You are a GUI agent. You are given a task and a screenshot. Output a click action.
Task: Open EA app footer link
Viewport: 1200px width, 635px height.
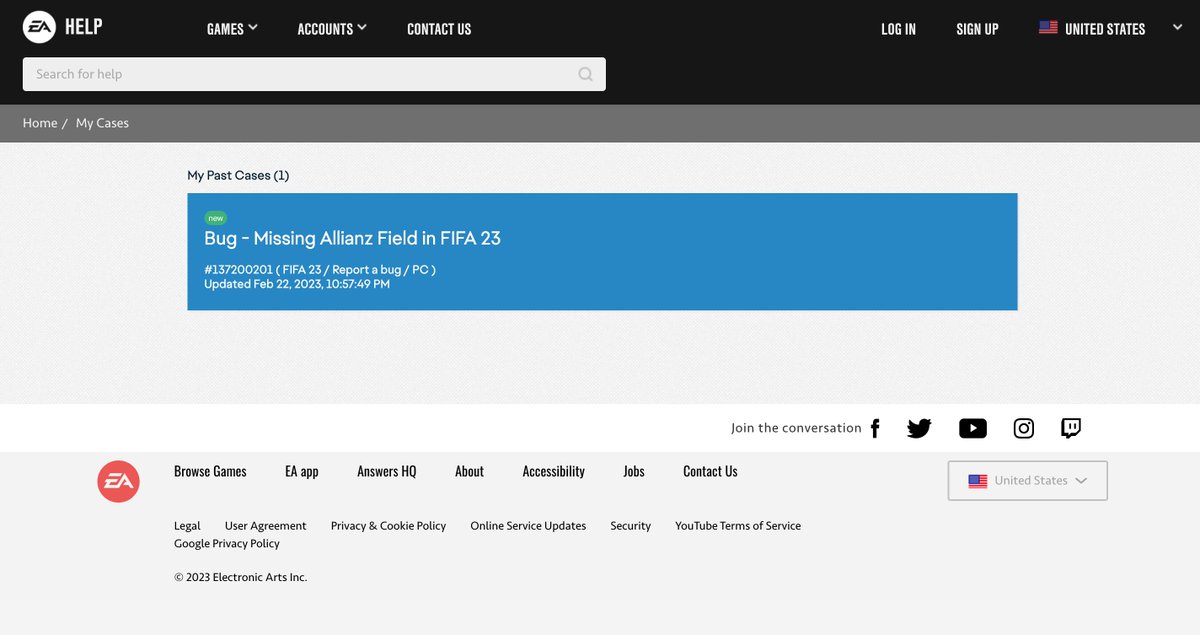302,471
